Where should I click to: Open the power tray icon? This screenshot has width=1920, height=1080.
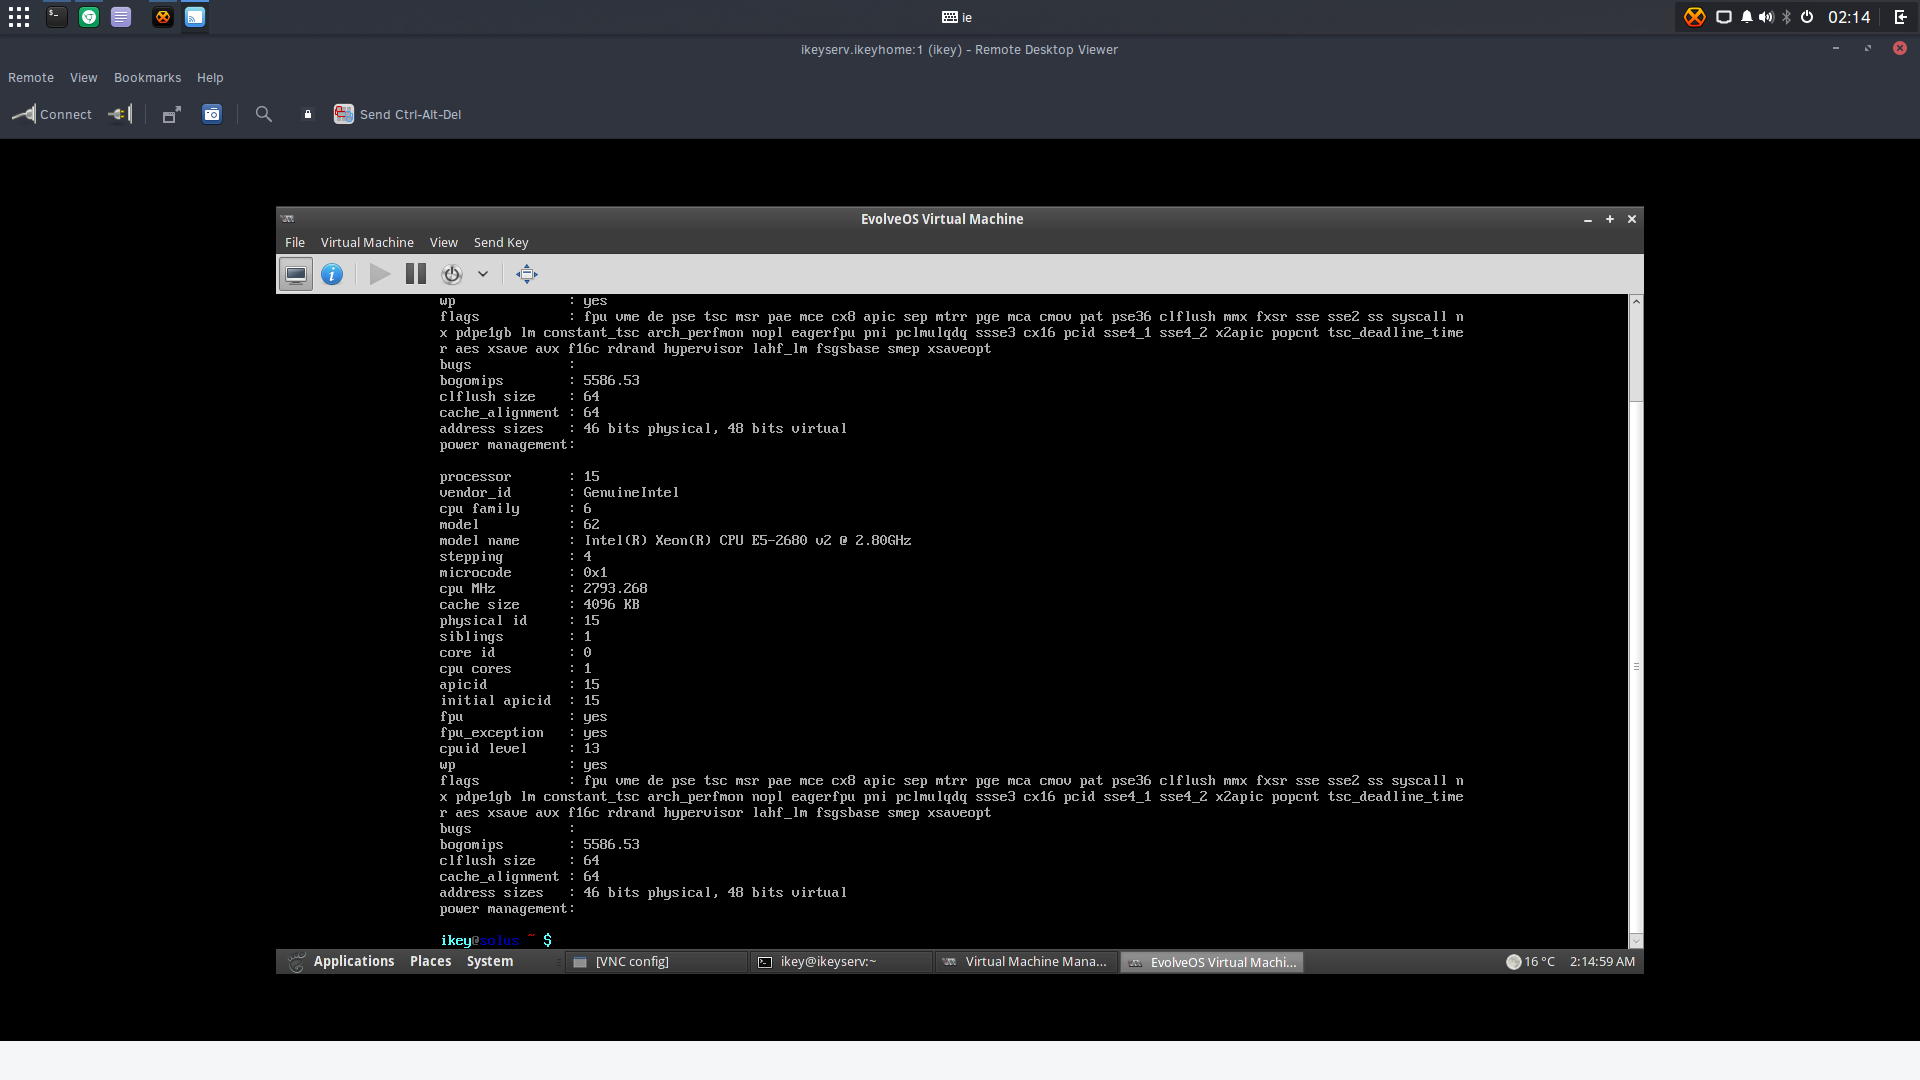tap(1807, 17)
